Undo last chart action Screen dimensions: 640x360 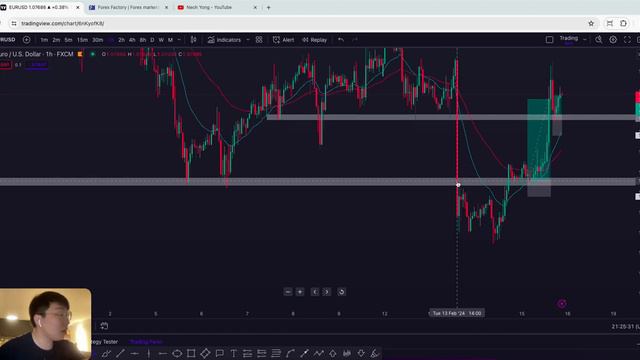coord(341,40)
